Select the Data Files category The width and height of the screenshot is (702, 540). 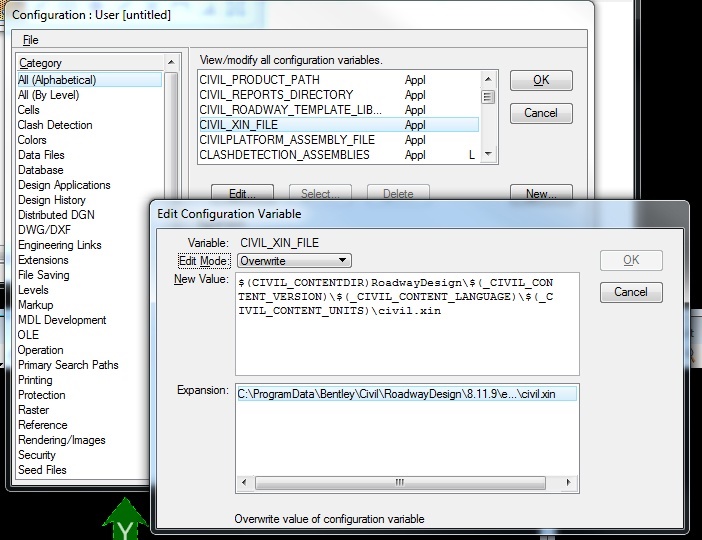click(x=41, y=155)
